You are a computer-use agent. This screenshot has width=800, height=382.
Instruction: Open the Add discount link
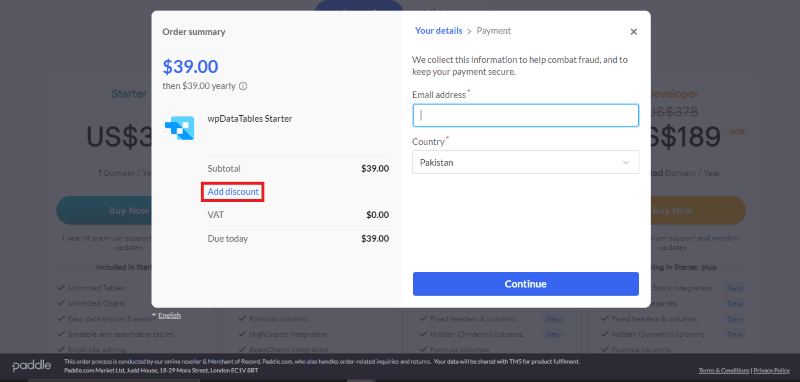[233, 192]
